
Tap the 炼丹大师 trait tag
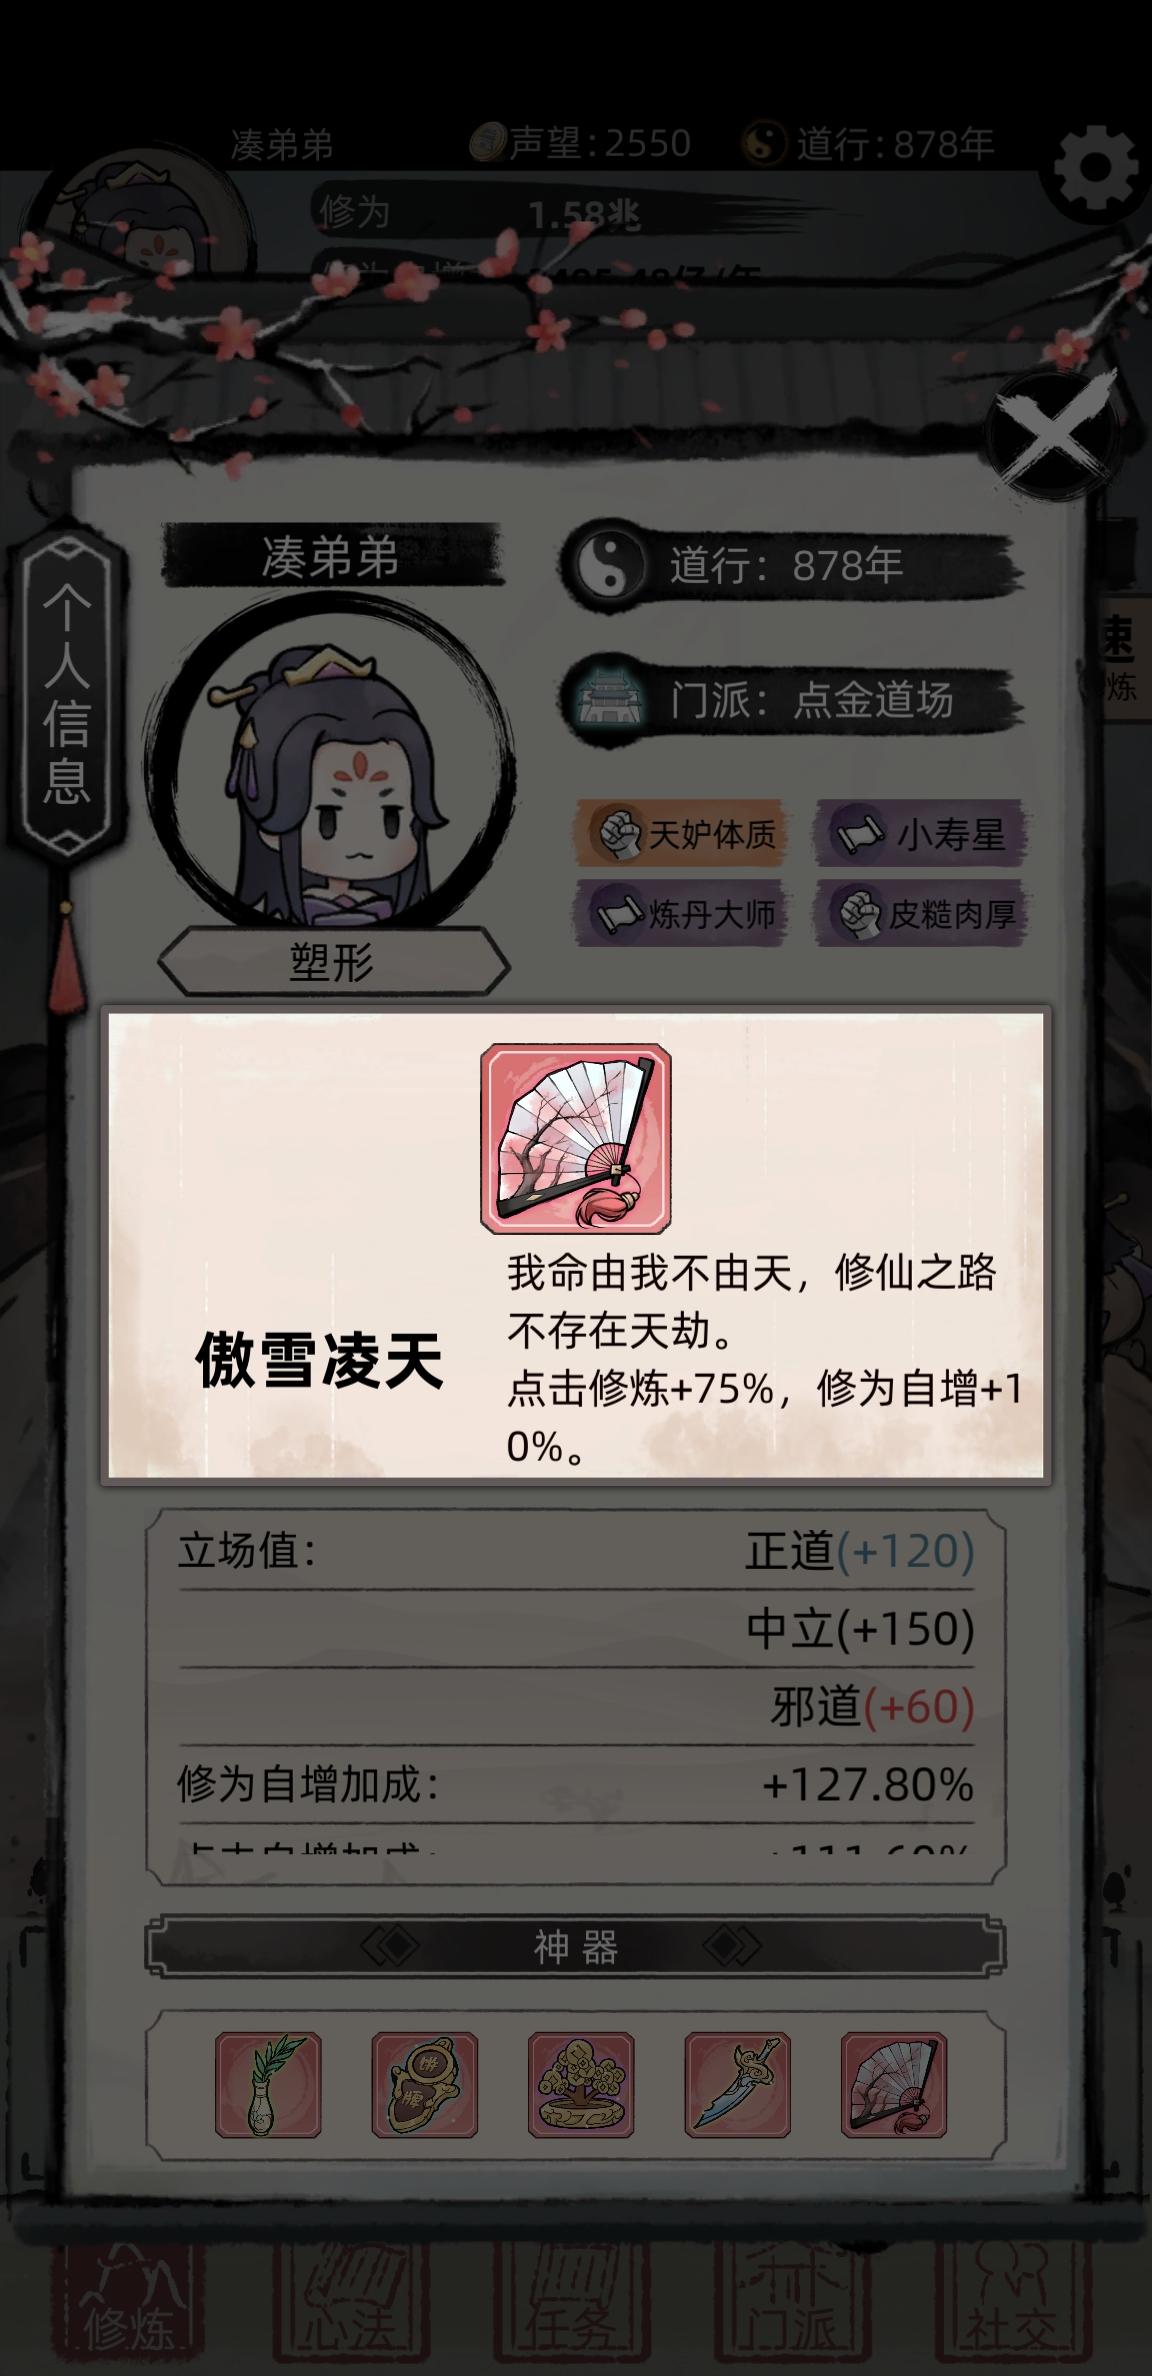[682, 914]
